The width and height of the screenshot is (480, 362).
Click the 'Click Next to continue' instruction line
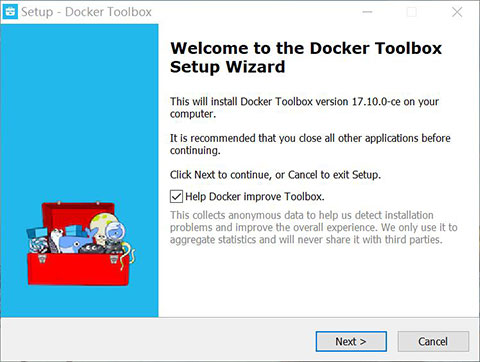[x=275, y=175]
